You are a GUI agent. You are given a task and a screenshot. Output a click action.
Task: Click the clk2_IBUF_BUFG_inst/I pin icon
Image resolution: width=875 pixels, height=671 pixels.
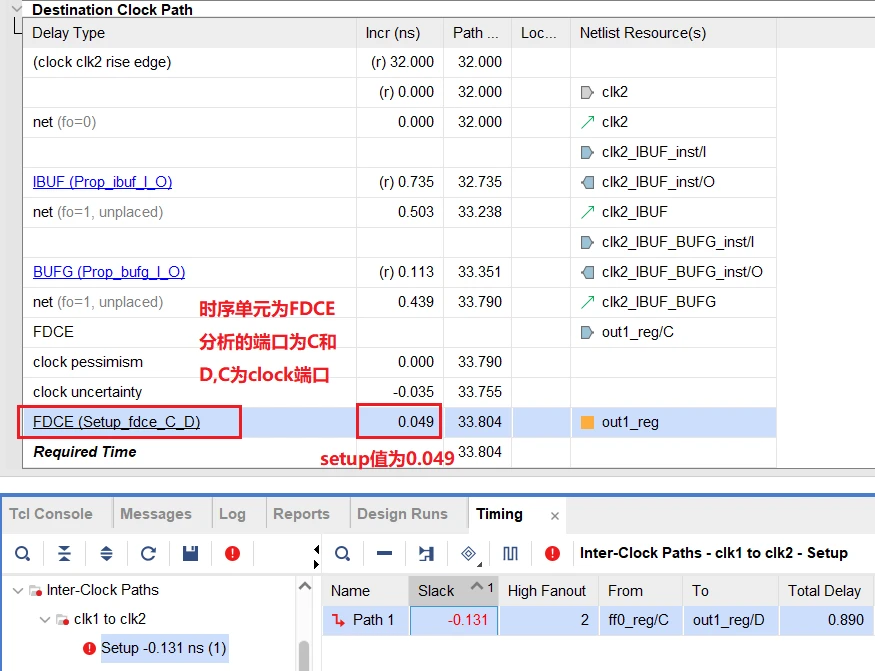point(587,242)
